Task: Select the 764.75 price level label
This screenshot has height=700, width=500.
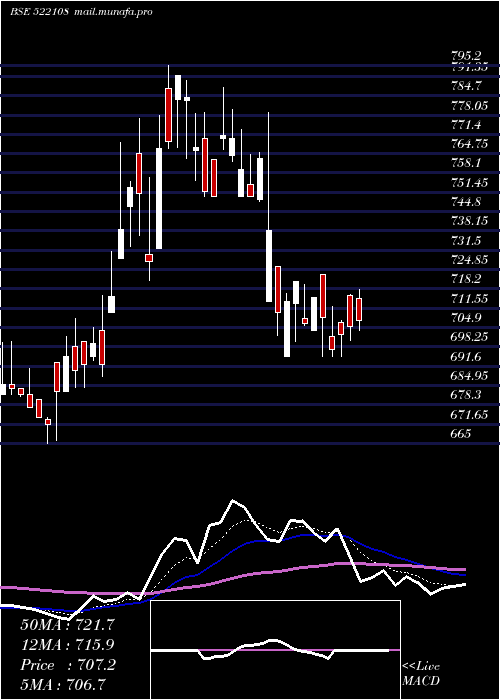Action: [x=469, y=144]
